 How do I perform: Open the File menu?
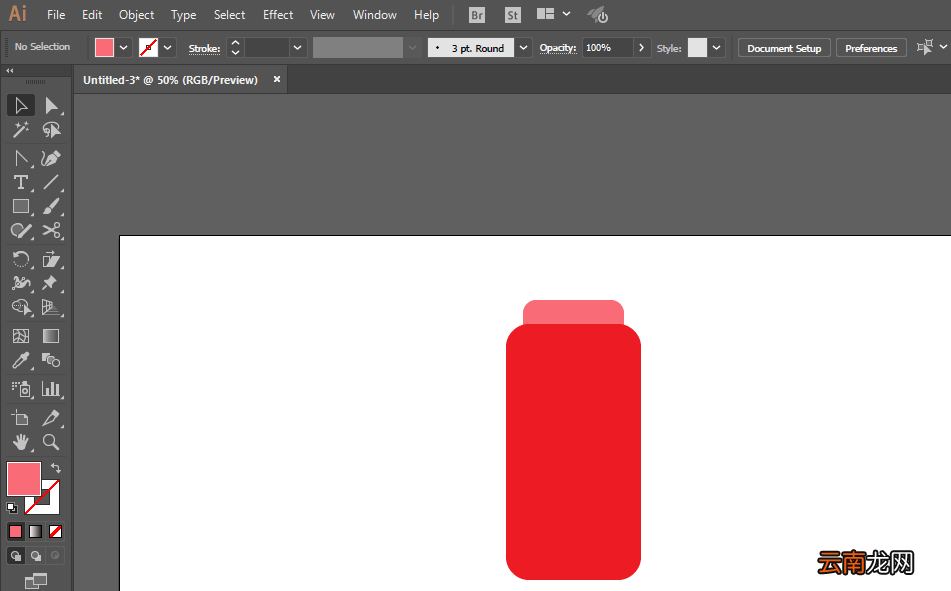pyautogui.click(x=56, y=15)
